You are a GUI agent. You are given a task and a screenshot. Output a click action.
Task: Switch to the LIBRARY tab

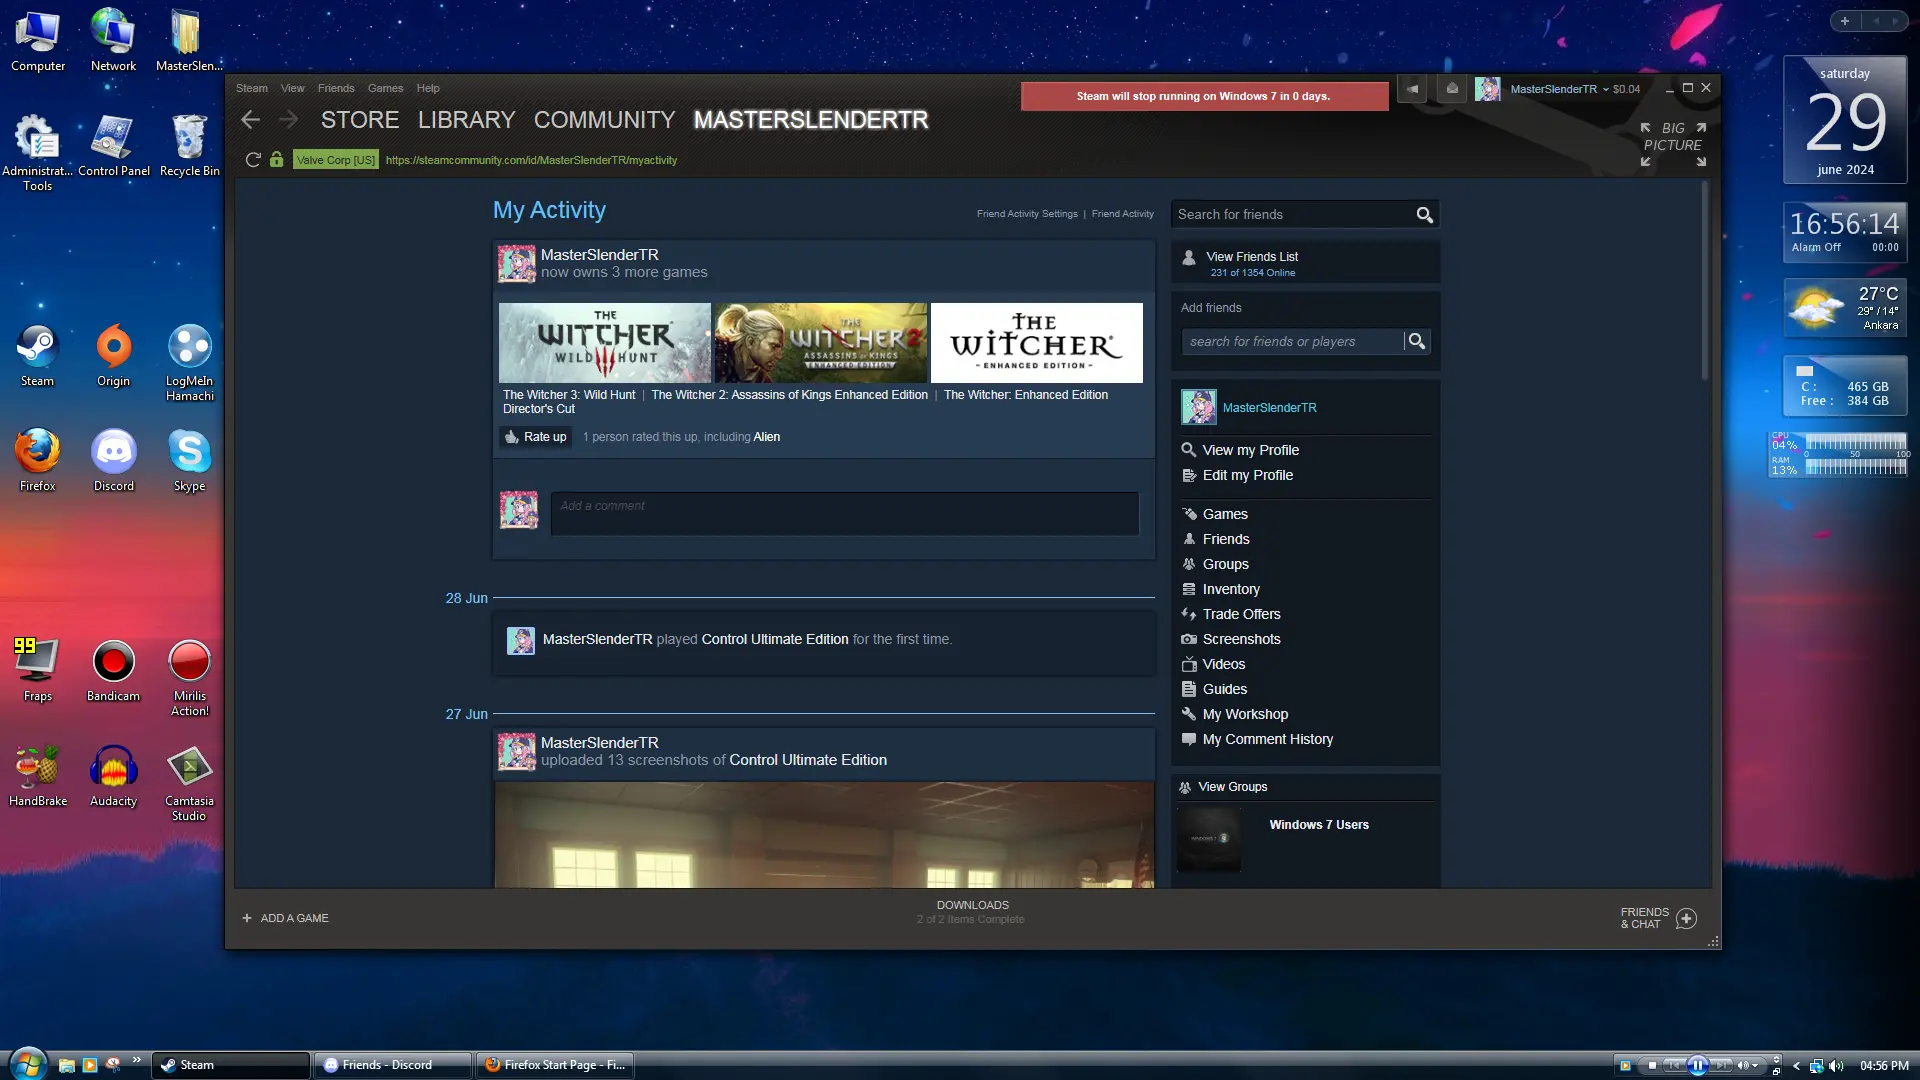click(466, 120)
